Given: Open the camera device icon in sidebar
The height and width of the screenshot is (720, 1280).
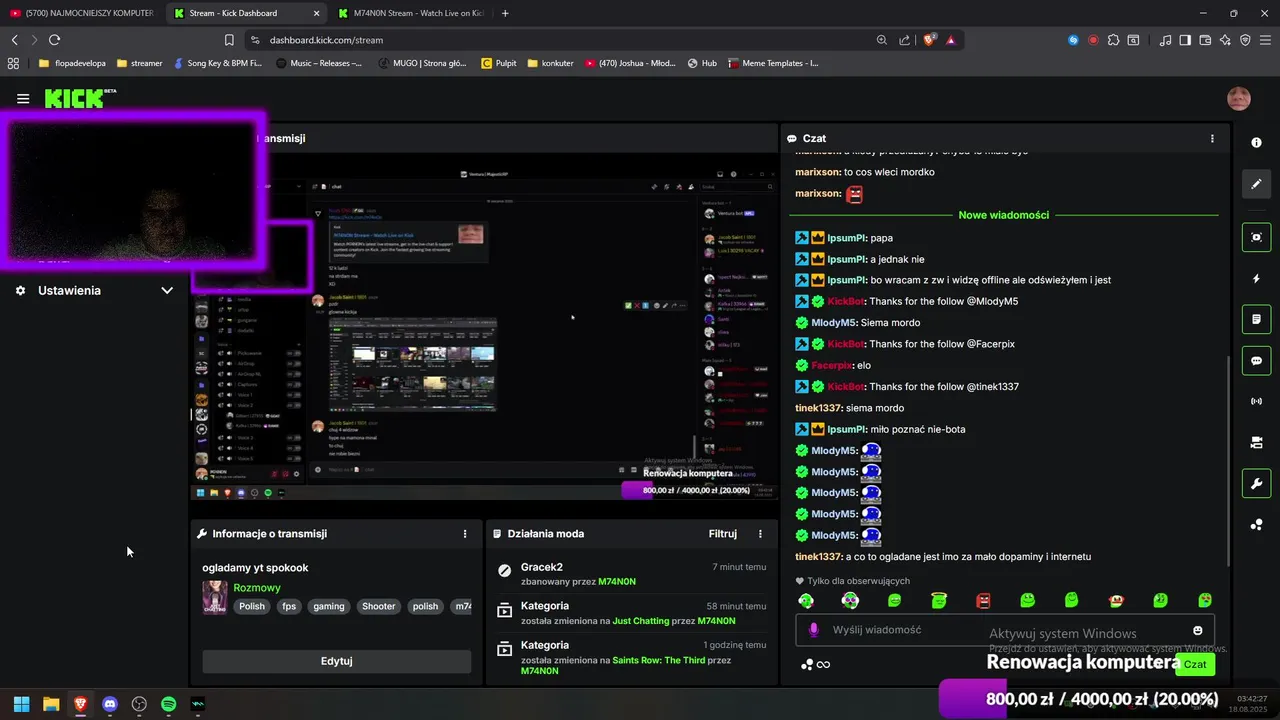Looking at the screenshot, I should (1256, 442).
